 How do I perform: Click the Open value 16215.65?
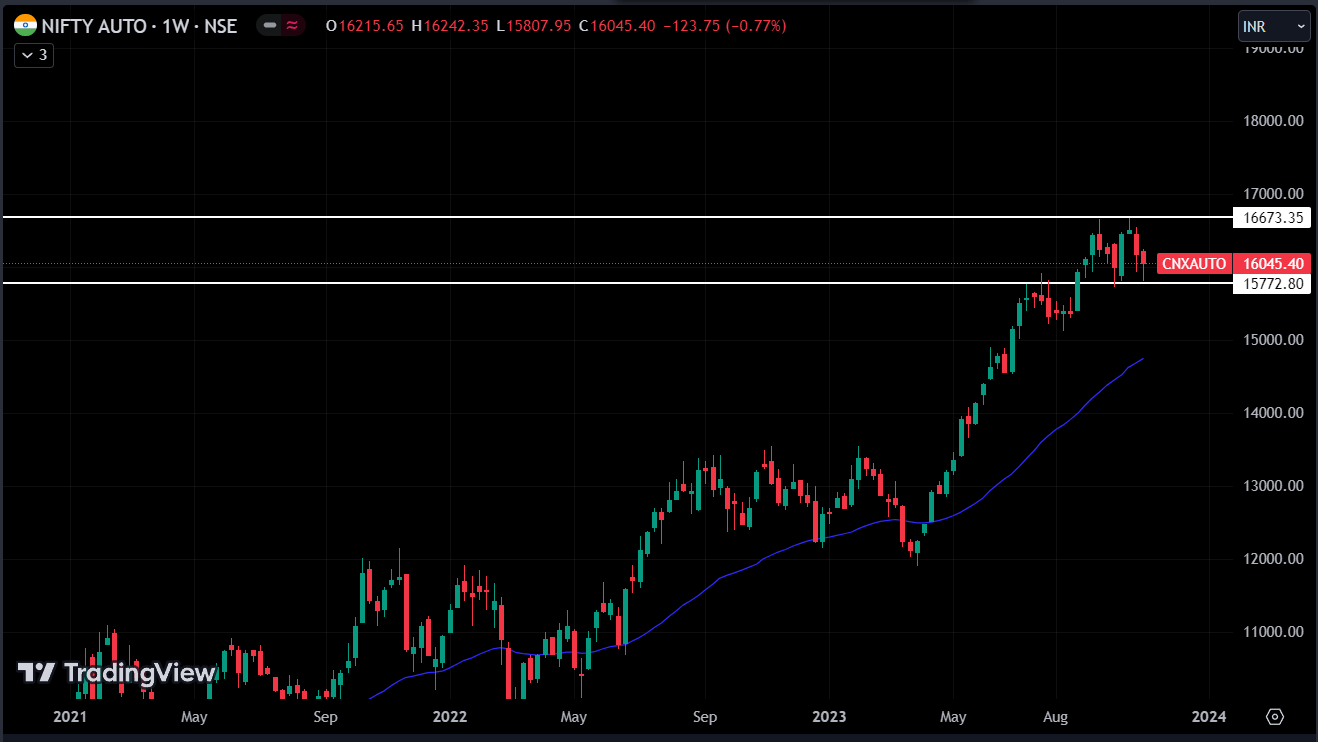(371, 26)
